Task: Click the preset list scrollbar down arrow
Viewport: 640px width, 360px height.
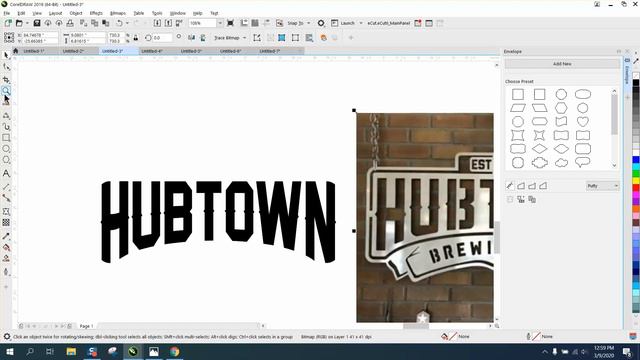Action: (615, 166)
